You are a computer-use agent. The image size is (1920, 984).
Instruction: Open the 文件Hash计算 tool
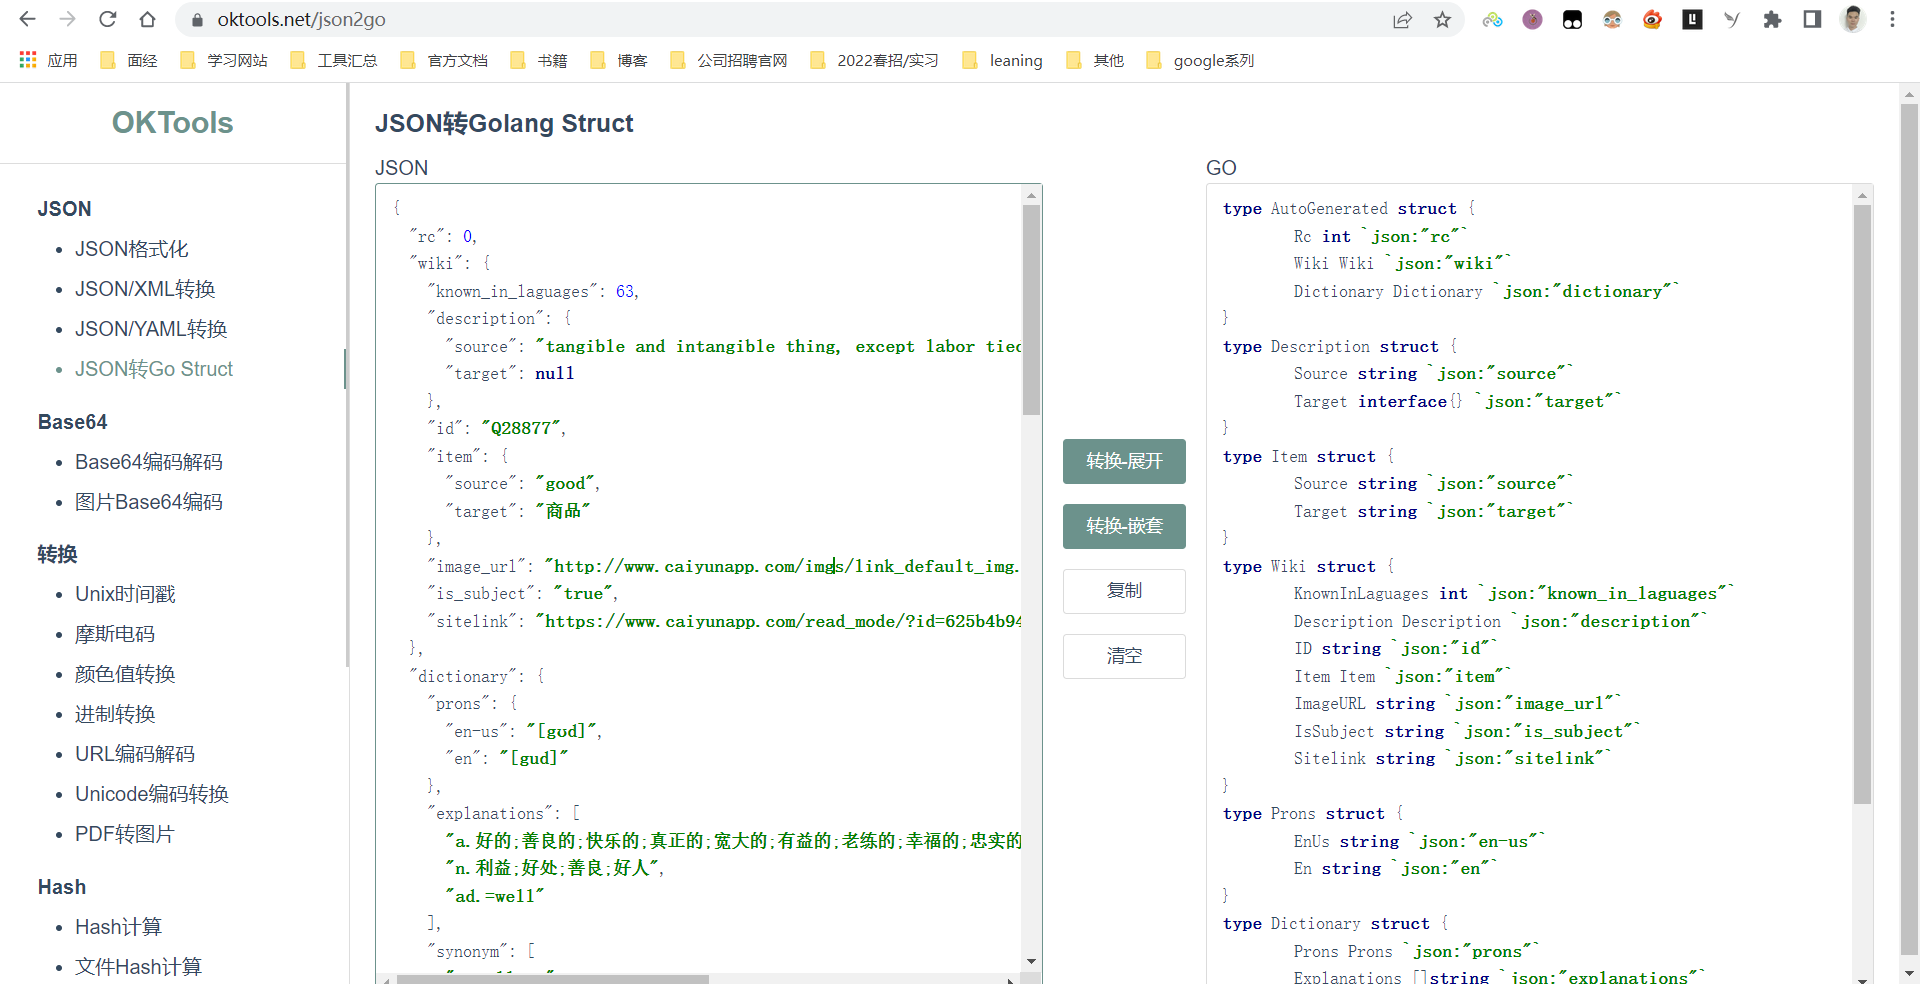tap(138, 967)
